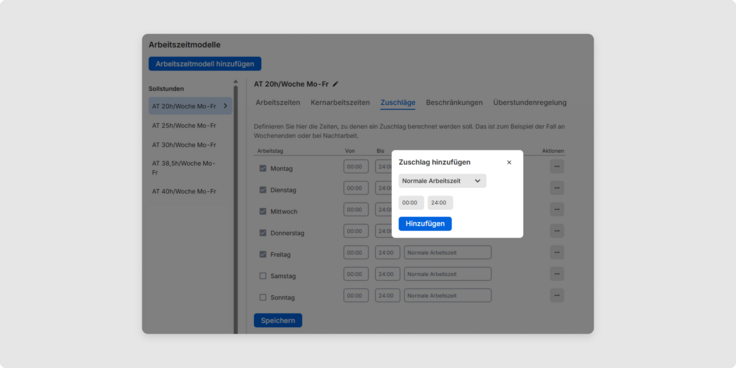Click Montag Von time field
736x368 pixels.
point(356,167)
